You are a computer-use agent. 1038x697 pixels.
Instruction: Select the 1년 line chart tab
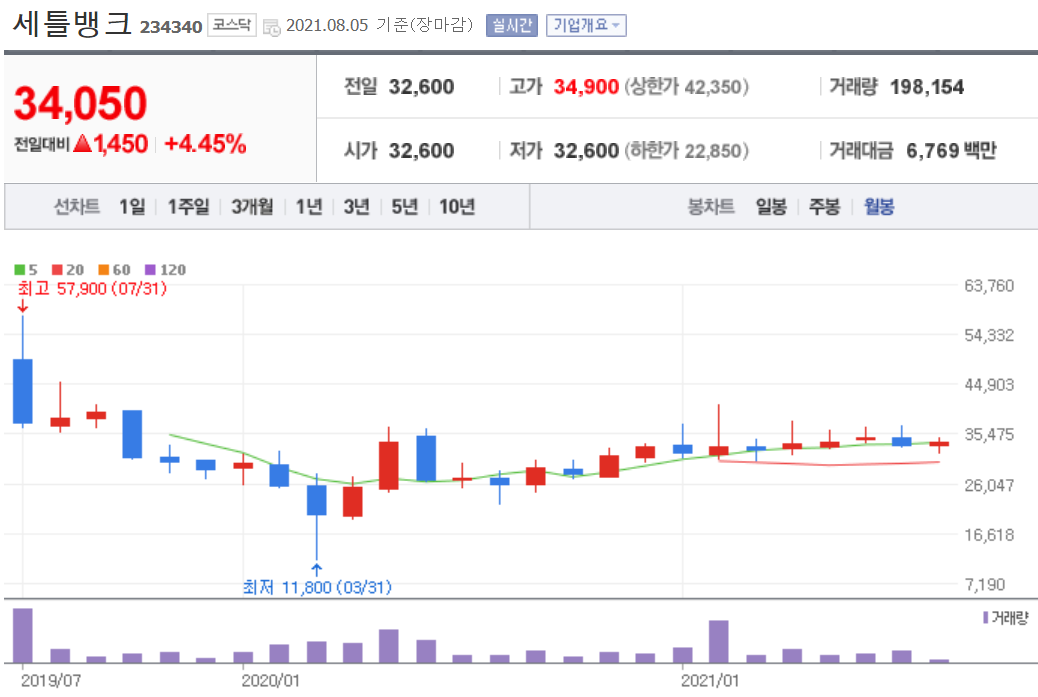[x=308, y=207]
